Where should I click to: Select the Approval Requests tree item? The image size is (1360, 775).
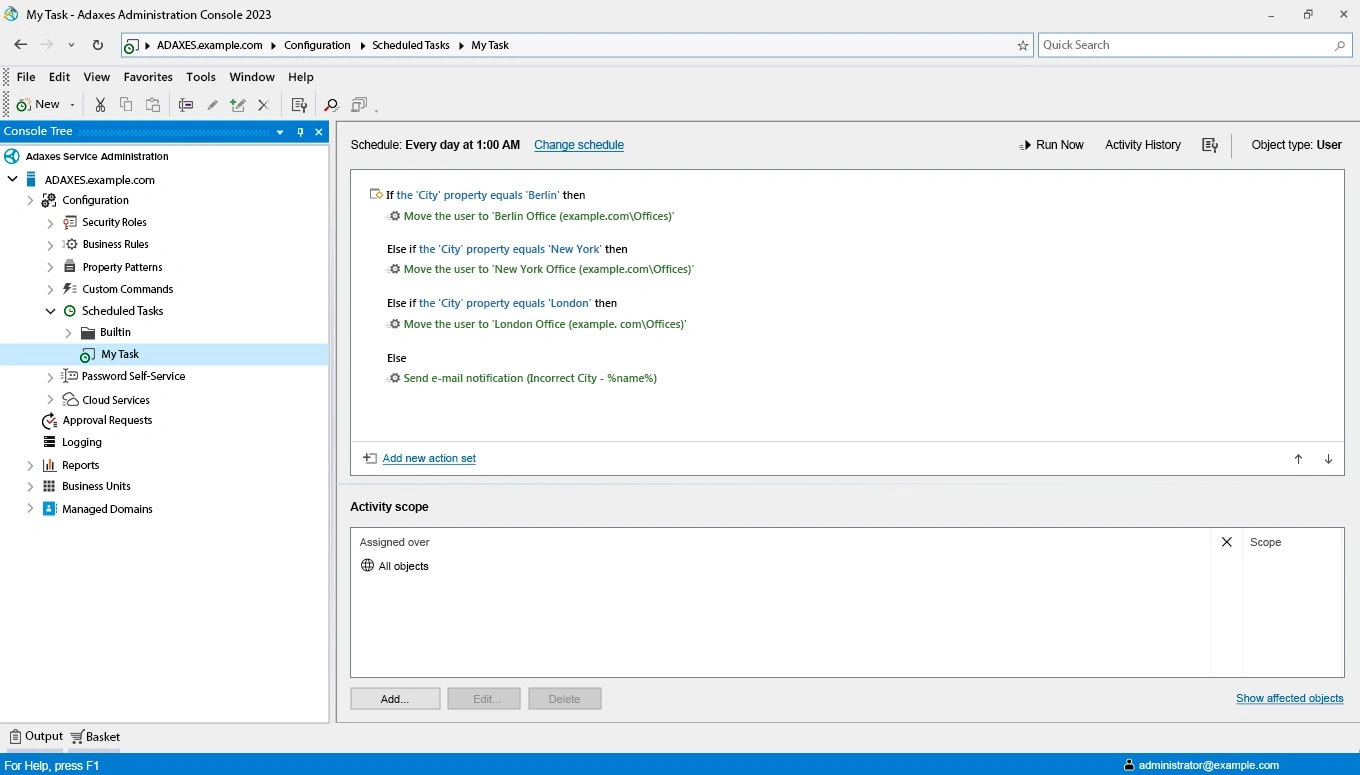[107, 421]
